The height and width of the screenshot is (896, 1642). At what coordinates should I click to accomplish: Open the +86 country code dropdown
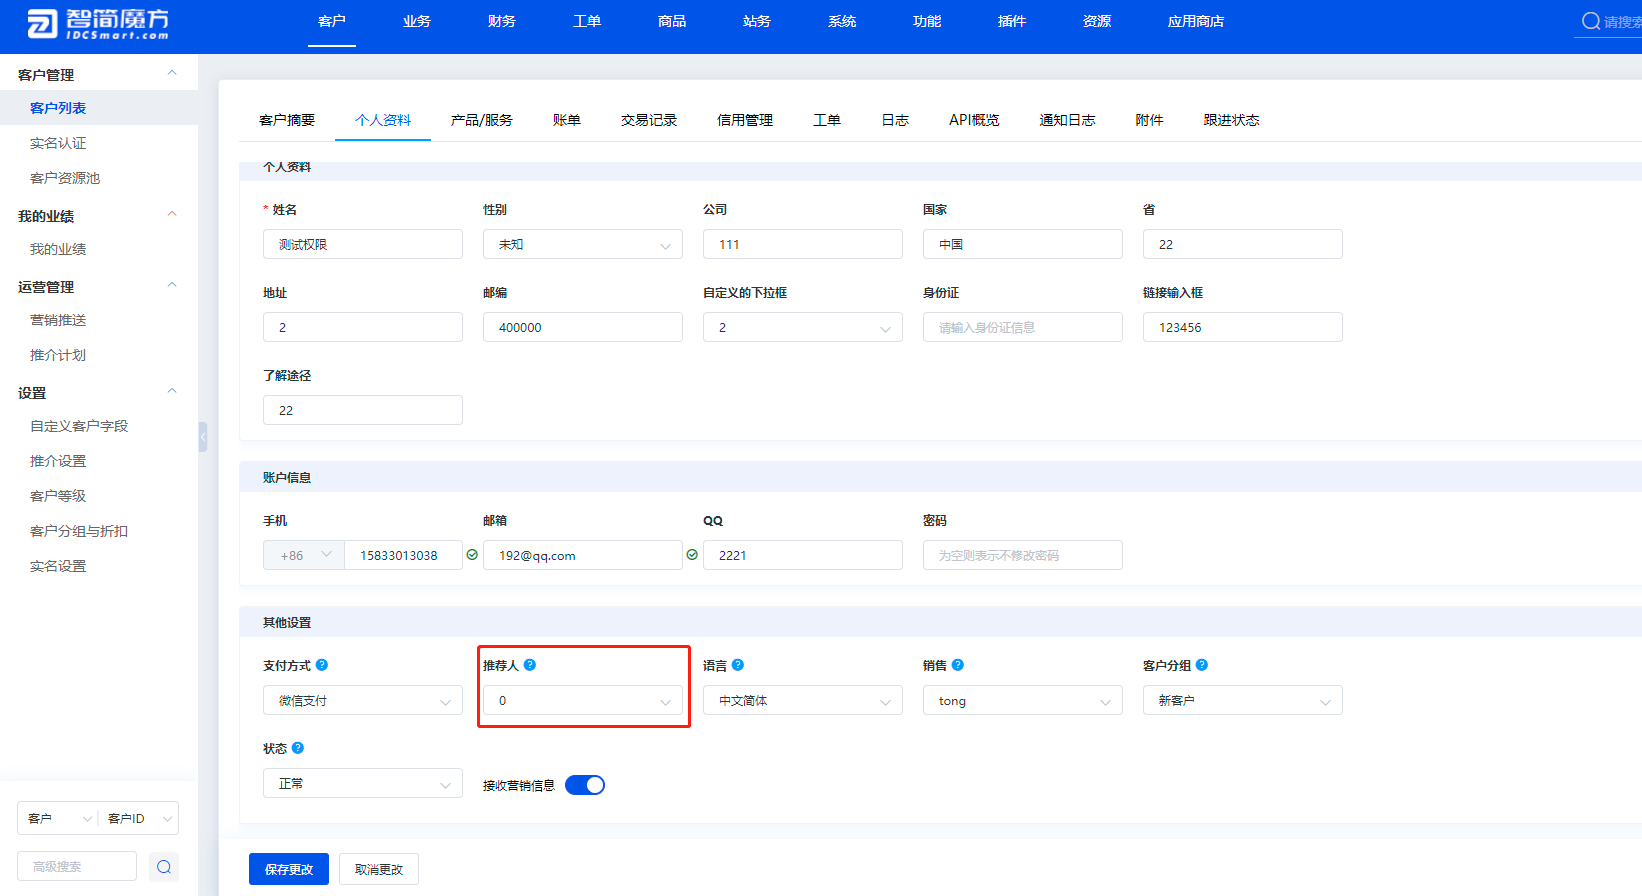[x=304, y=555]
